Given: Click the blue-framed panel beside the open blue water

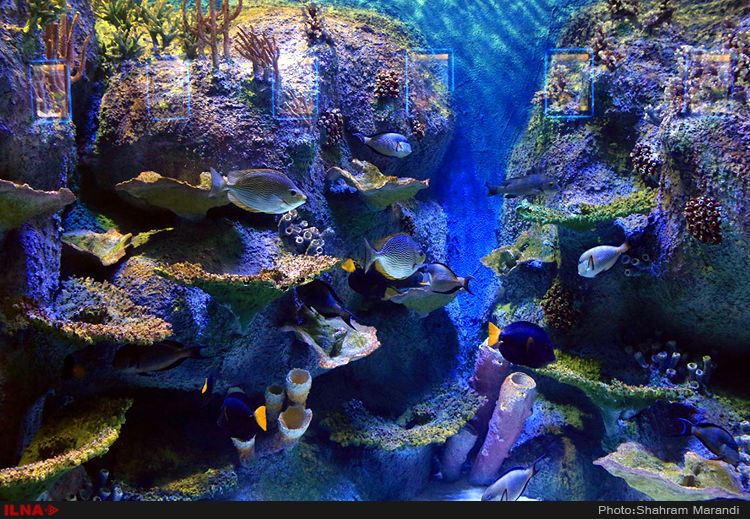Looking at the screenshot, I should [x=429, y=82].
